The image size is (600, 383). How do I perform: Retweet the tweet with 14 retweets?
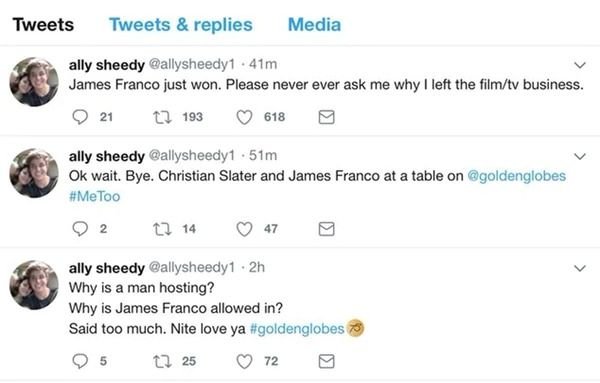tap(162, 229)
